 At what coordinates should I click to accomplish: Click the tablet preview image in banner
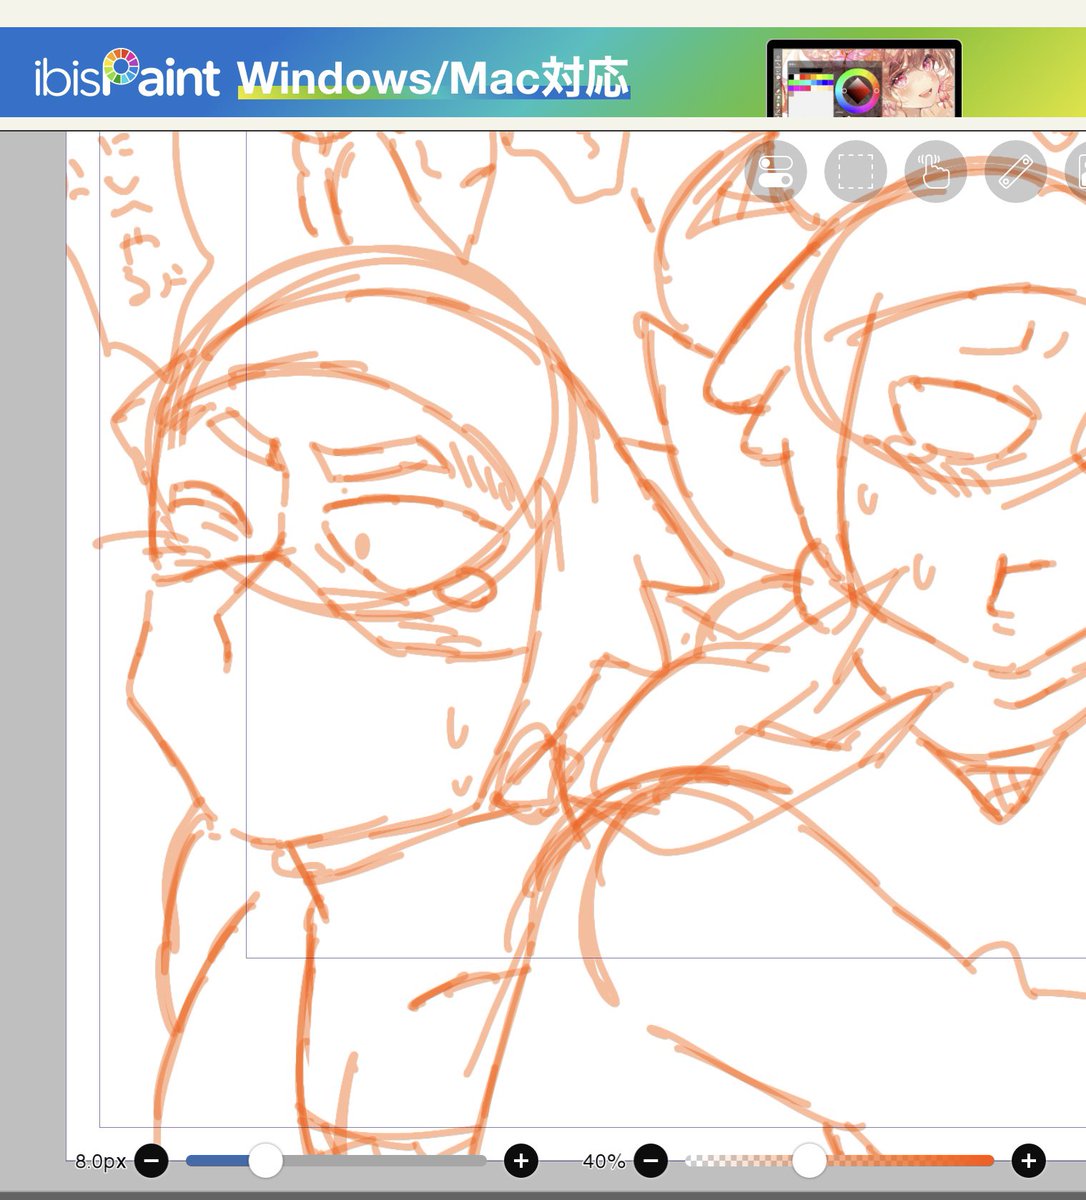point(864,79)
